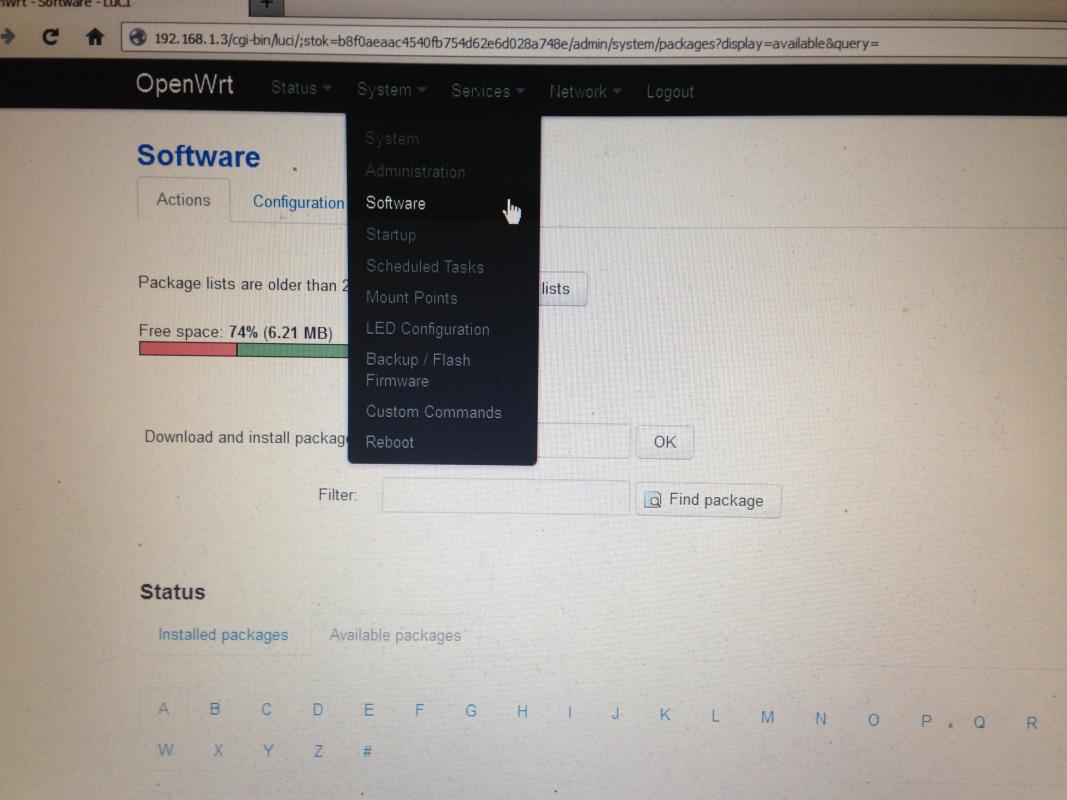Click the Find package button
Image resolution: width=1067 pixels, height=800 pixels.
708,500
